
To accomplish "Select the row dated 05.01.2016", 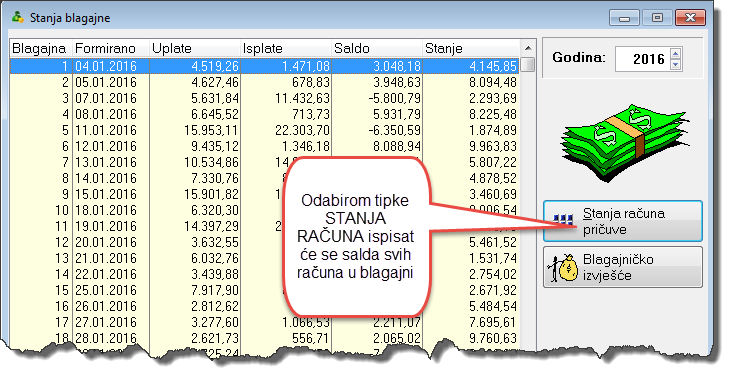I will (x=265, y=82).
